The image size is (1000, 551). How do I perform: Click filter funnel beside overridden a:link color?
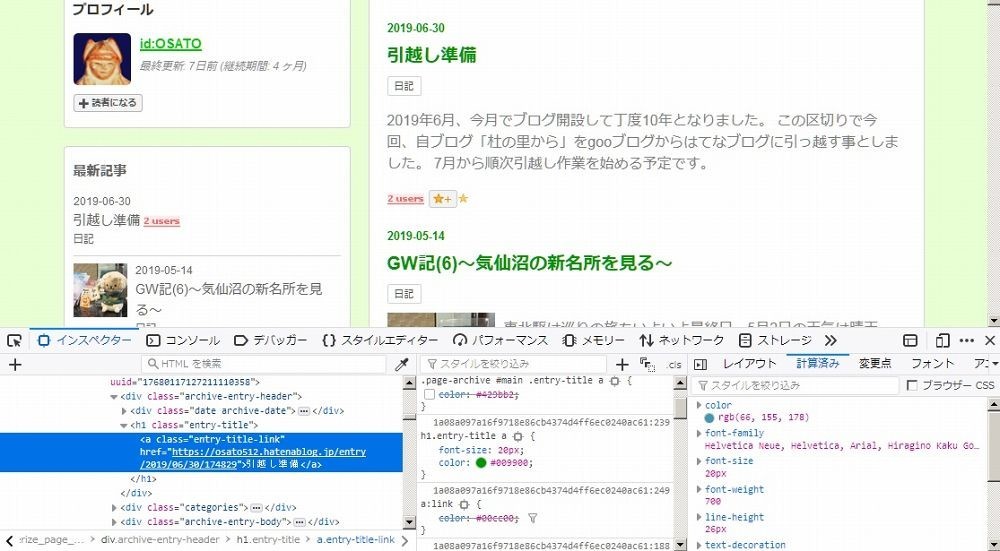coord(533,518)
